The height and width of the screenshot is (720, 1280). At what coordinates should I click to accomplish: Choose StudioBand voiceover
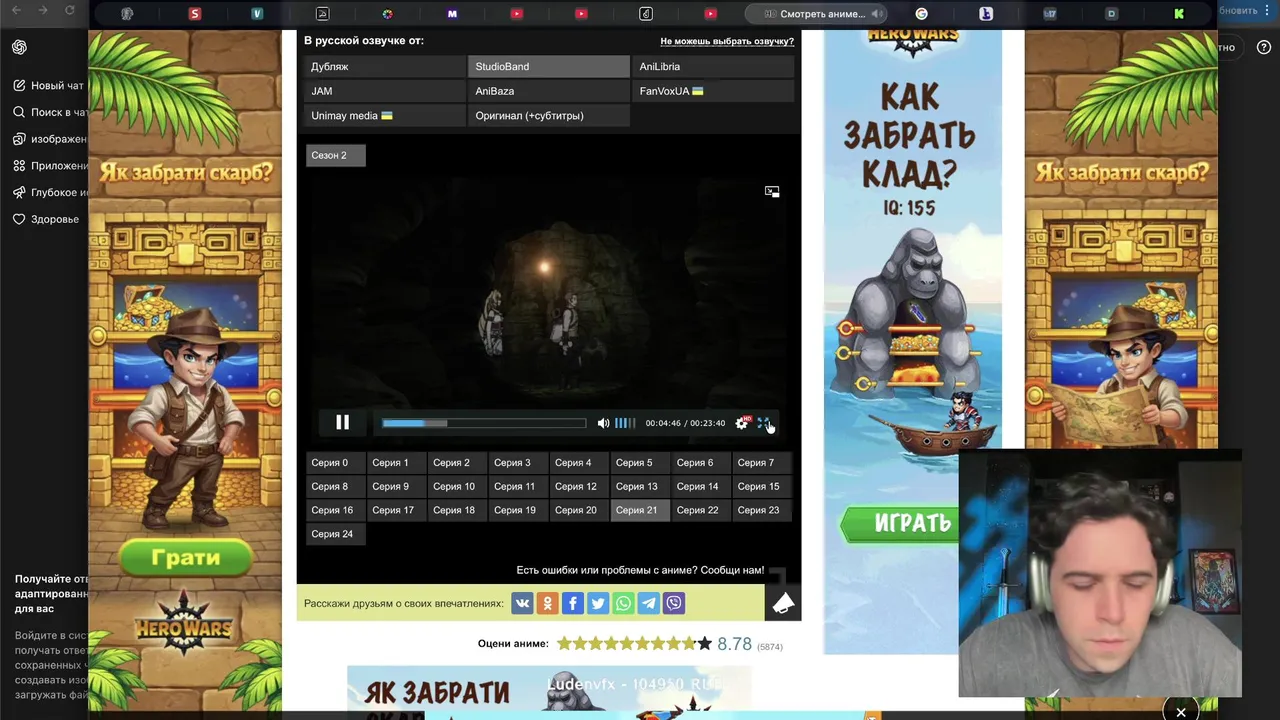tap(549, 66)
